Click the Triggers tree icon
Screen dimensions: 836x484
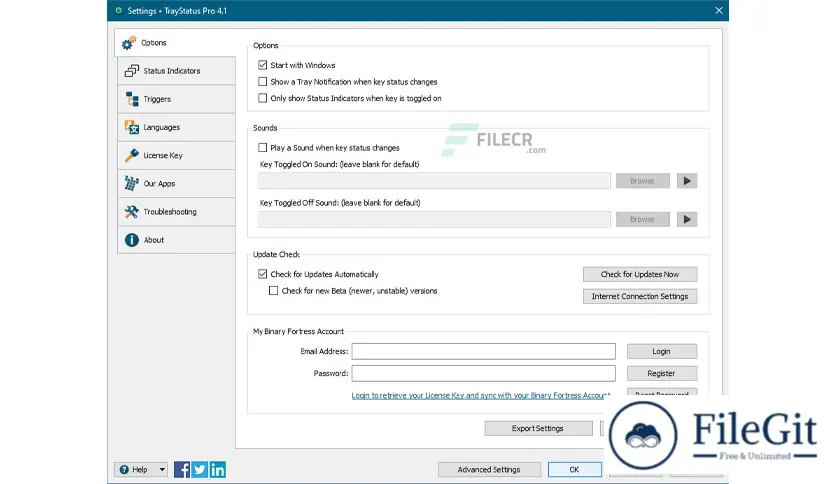132,99
